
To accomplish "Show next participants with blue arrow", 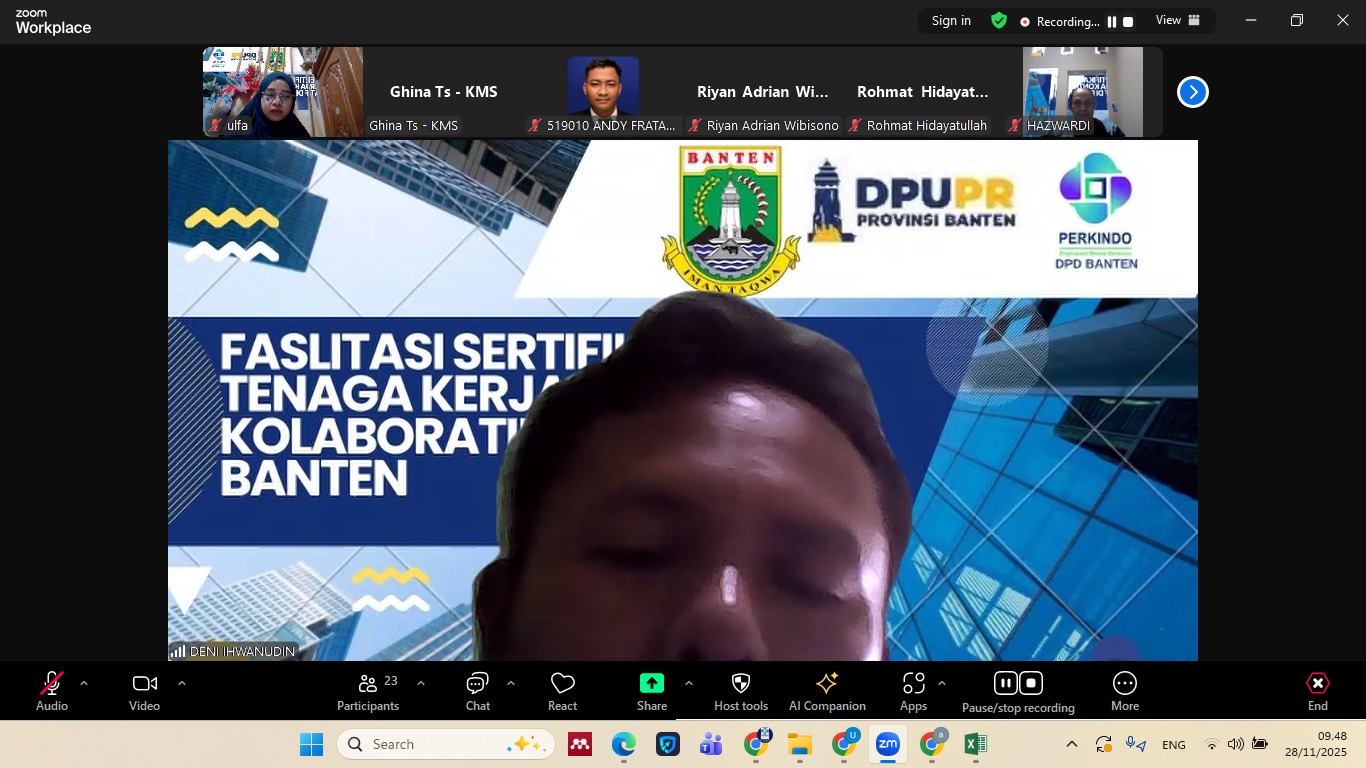I will pyautogui.click(x=1192, y=92).
